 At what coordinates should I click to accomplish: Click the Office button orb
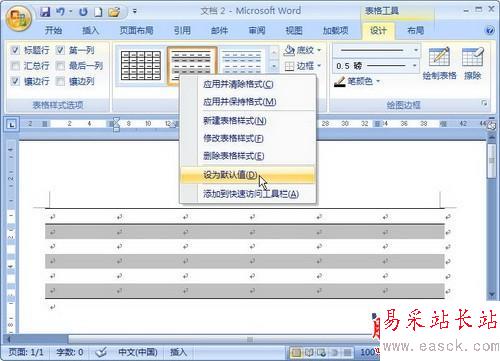coord(19,17)
